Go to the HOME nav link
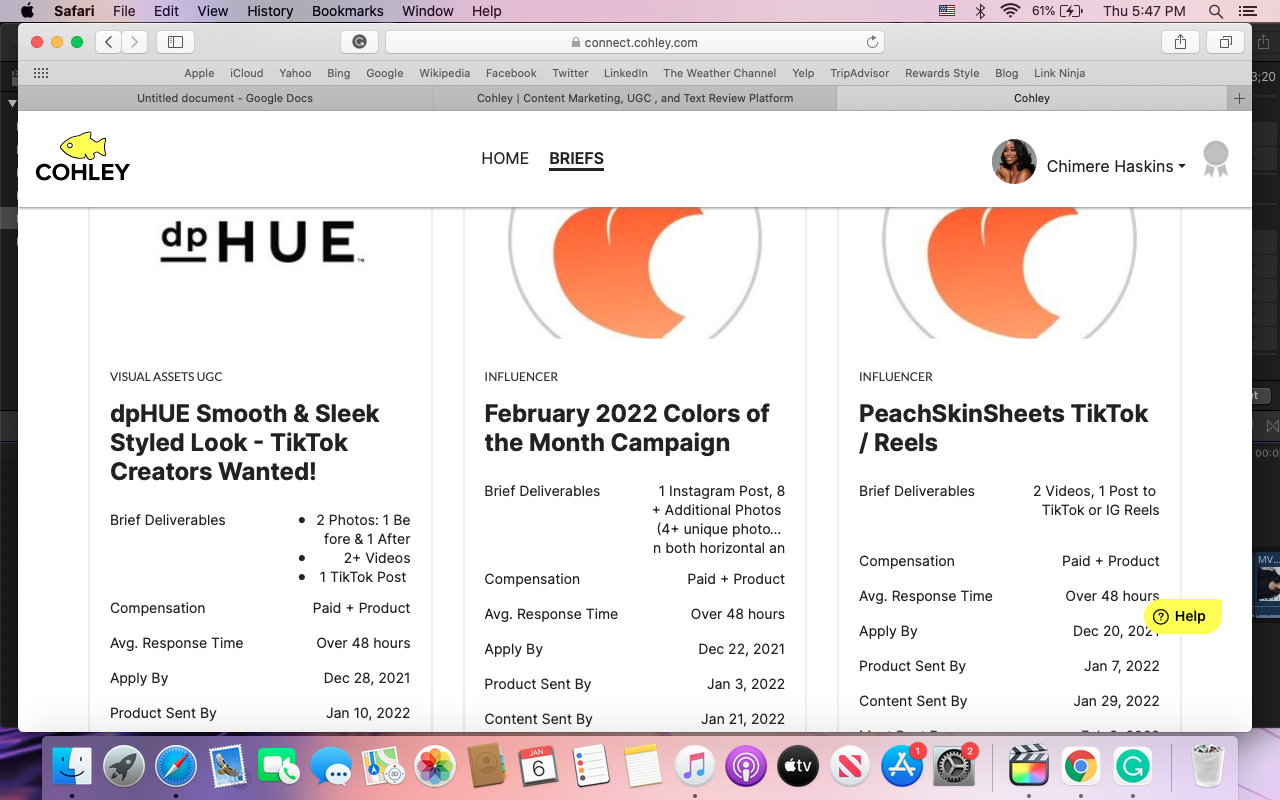This screenshot has height=800, width=1280. tap(505, 158)
